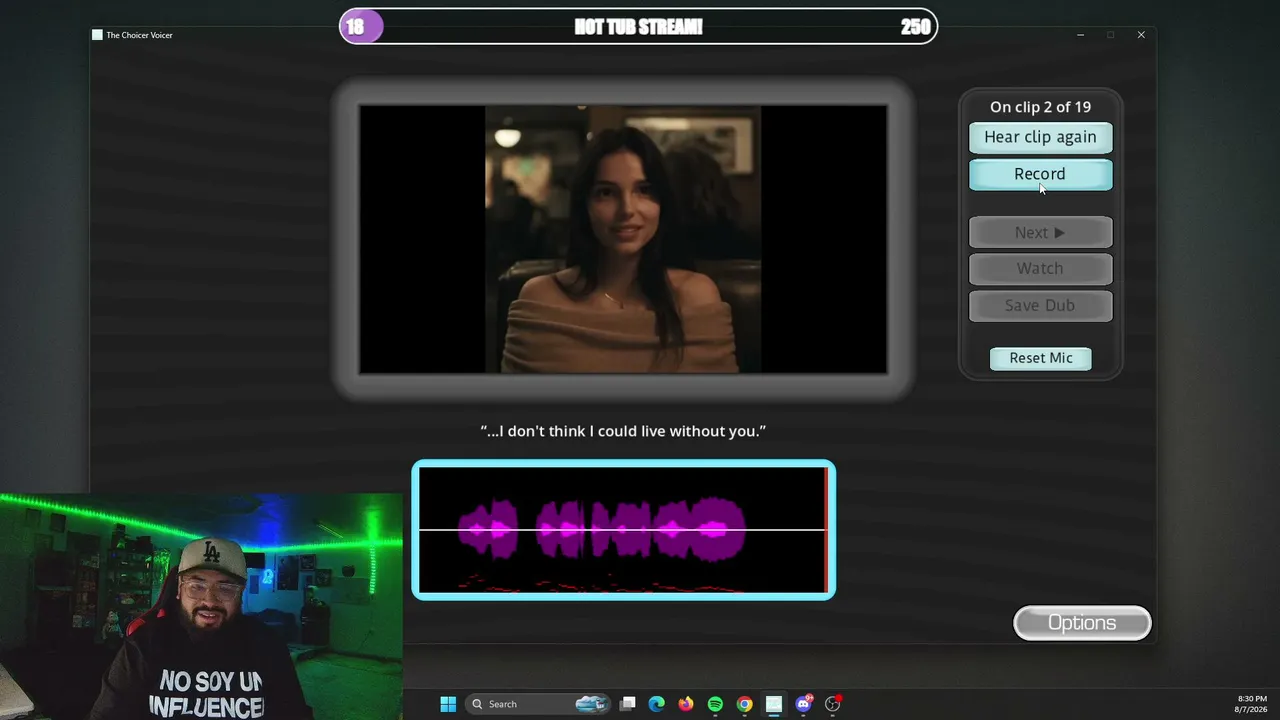
Task: Click the 250 goal number in banner
Action: (x=915, y=27)
